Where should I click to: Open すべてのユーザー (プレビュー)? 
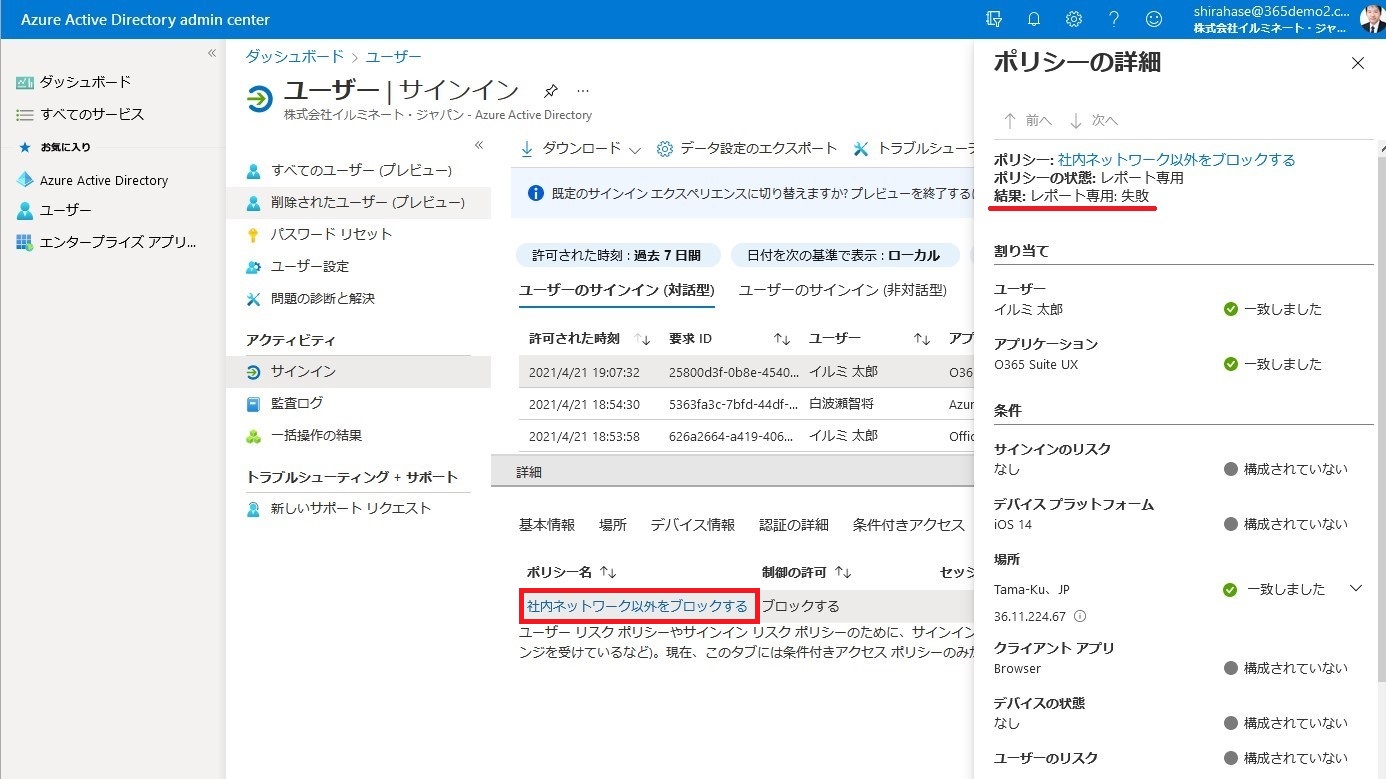click(361, 170)
